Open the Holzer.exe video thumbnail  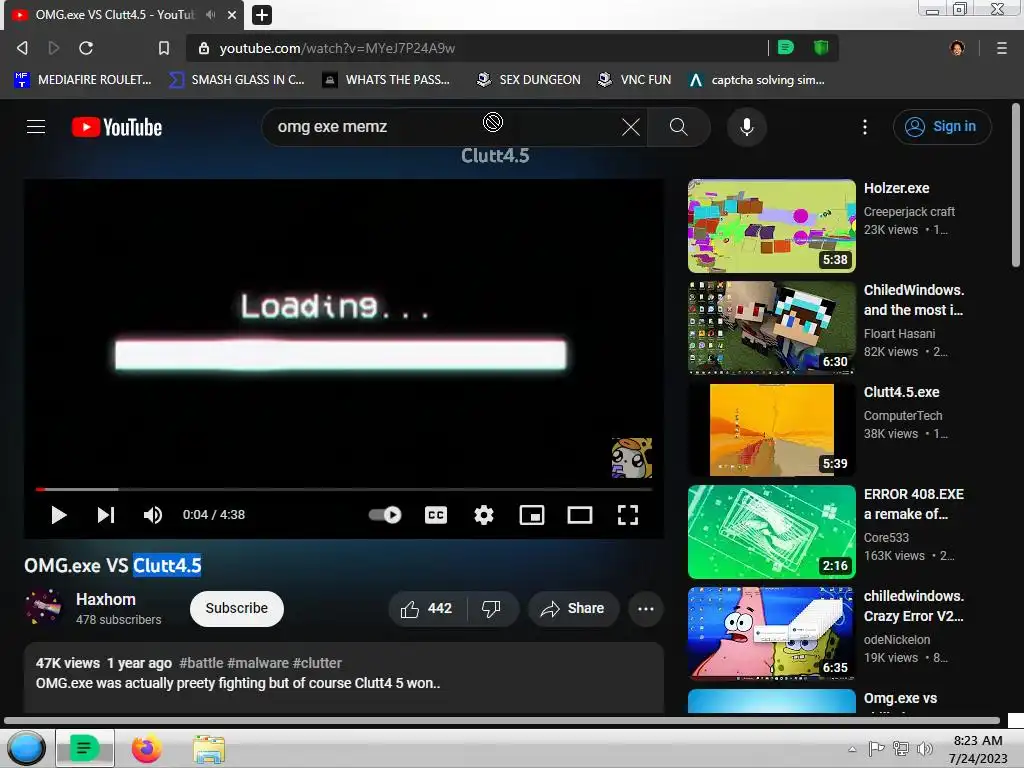(771, 226)
